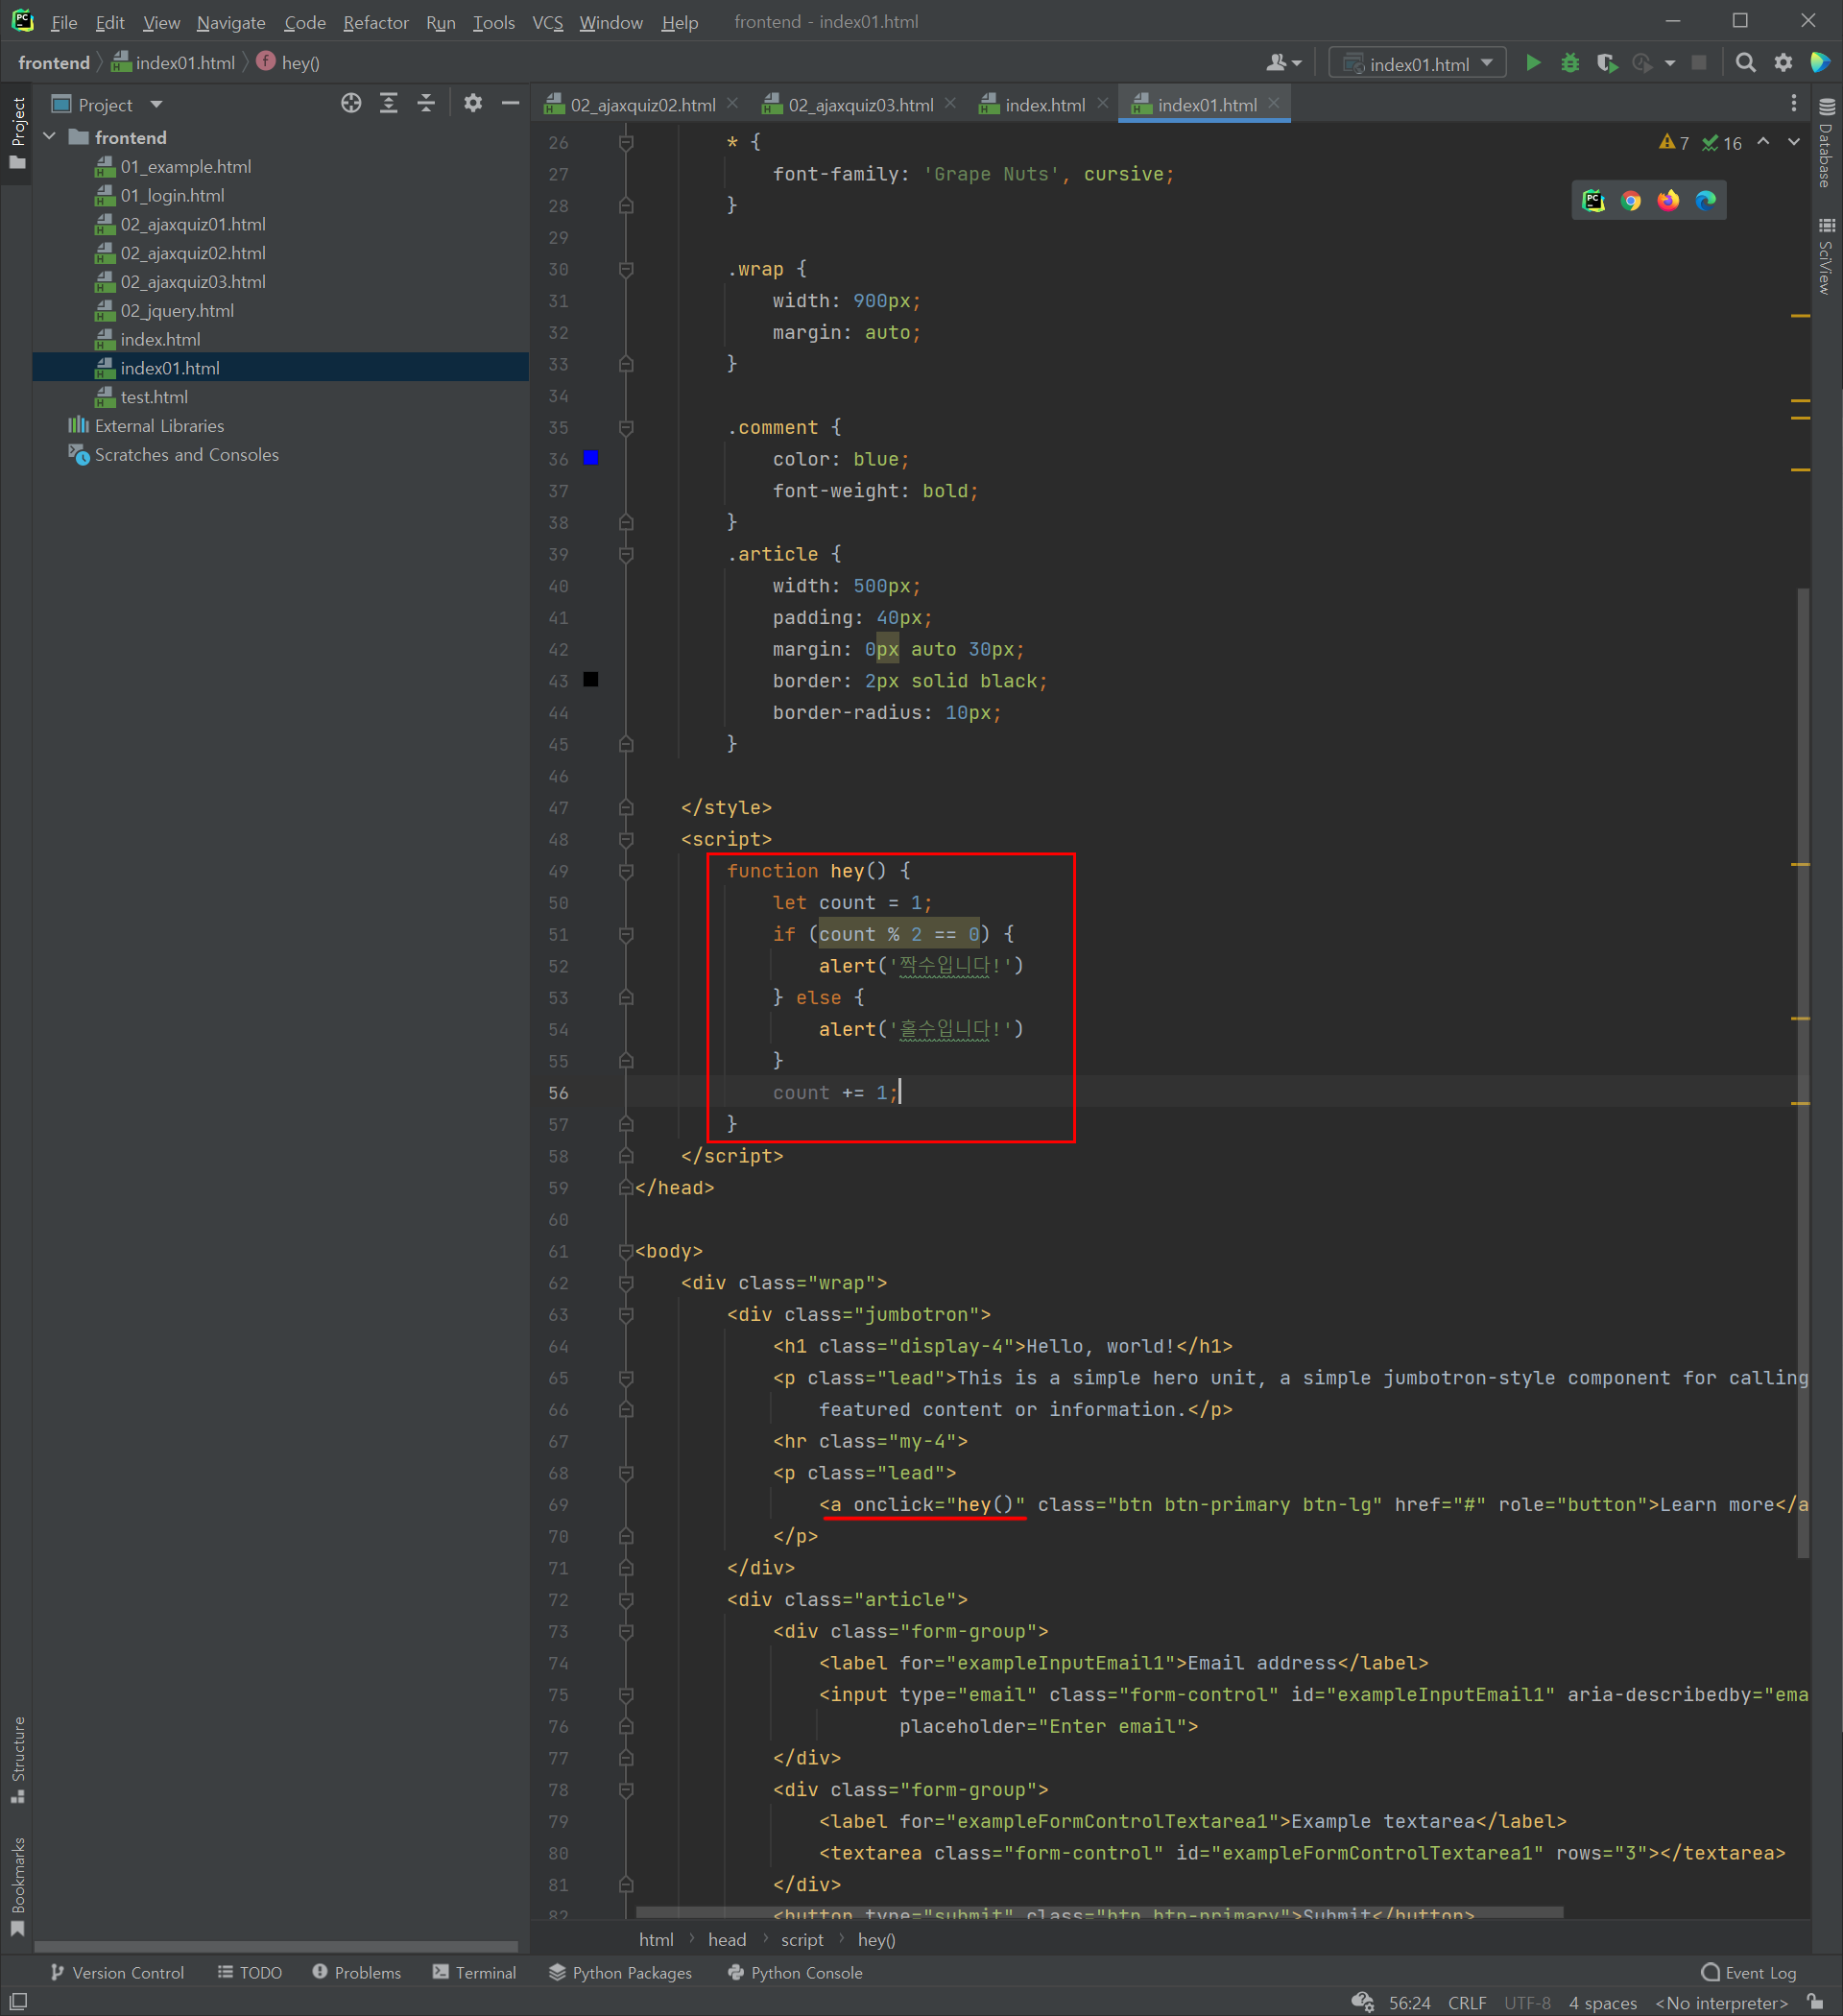Collapse the frontend folder in Project tree
The height and width of the screenshot is (2016, 1843).
click(50, 137)
